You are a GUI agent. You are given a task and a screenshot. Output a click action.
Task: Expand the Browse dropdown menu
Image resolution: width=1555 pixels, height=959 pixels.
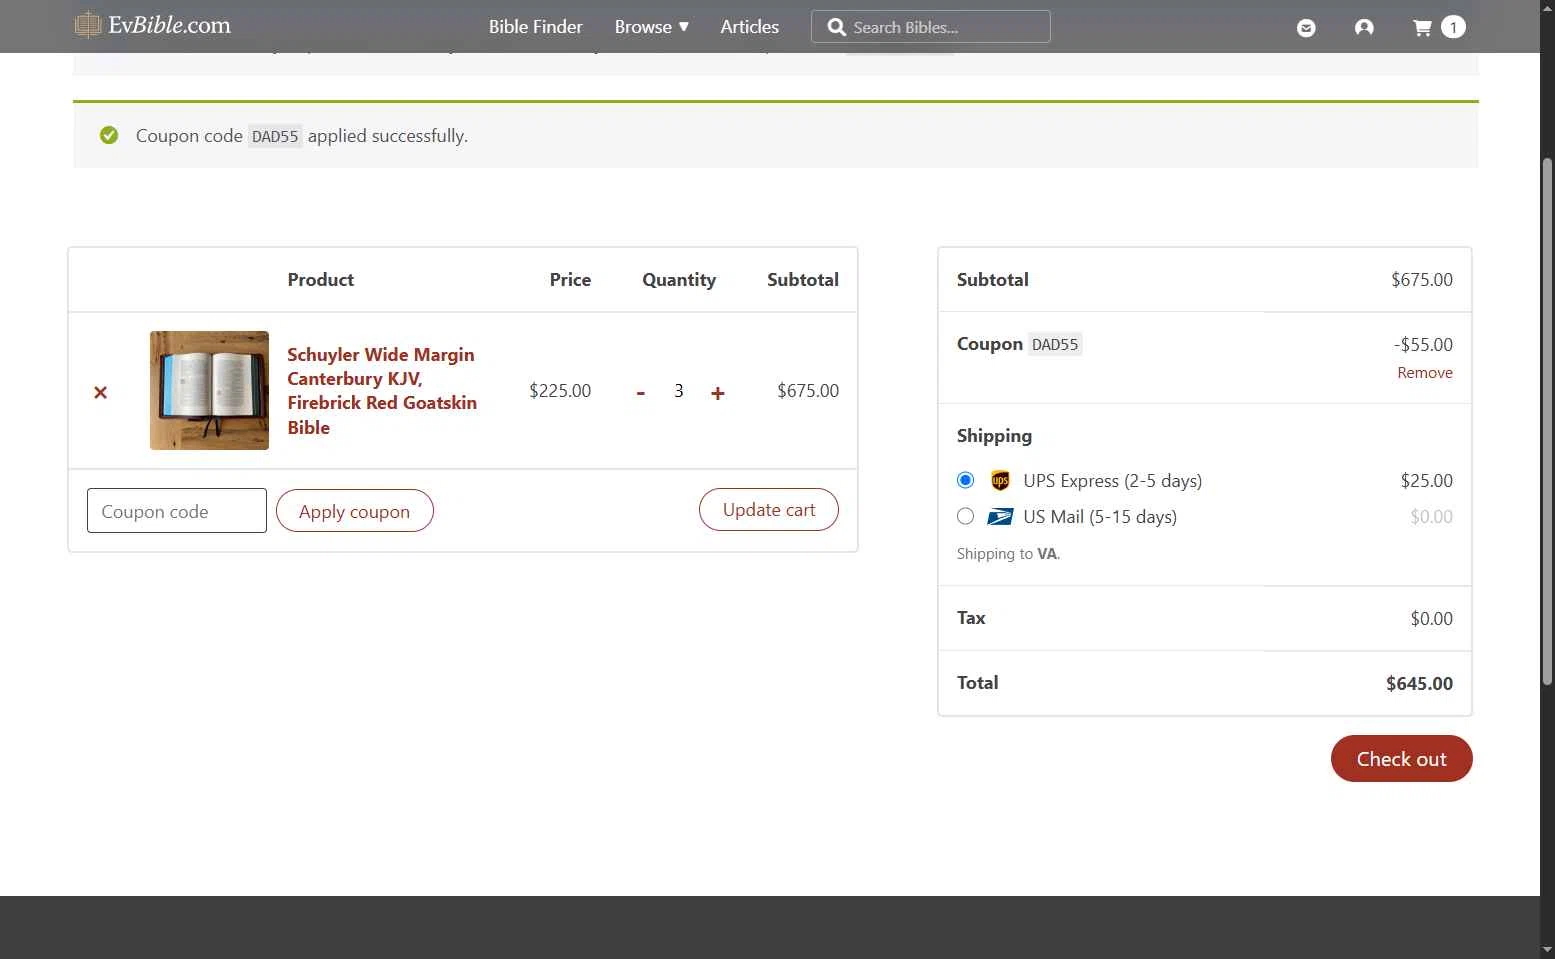coord(652,27)
